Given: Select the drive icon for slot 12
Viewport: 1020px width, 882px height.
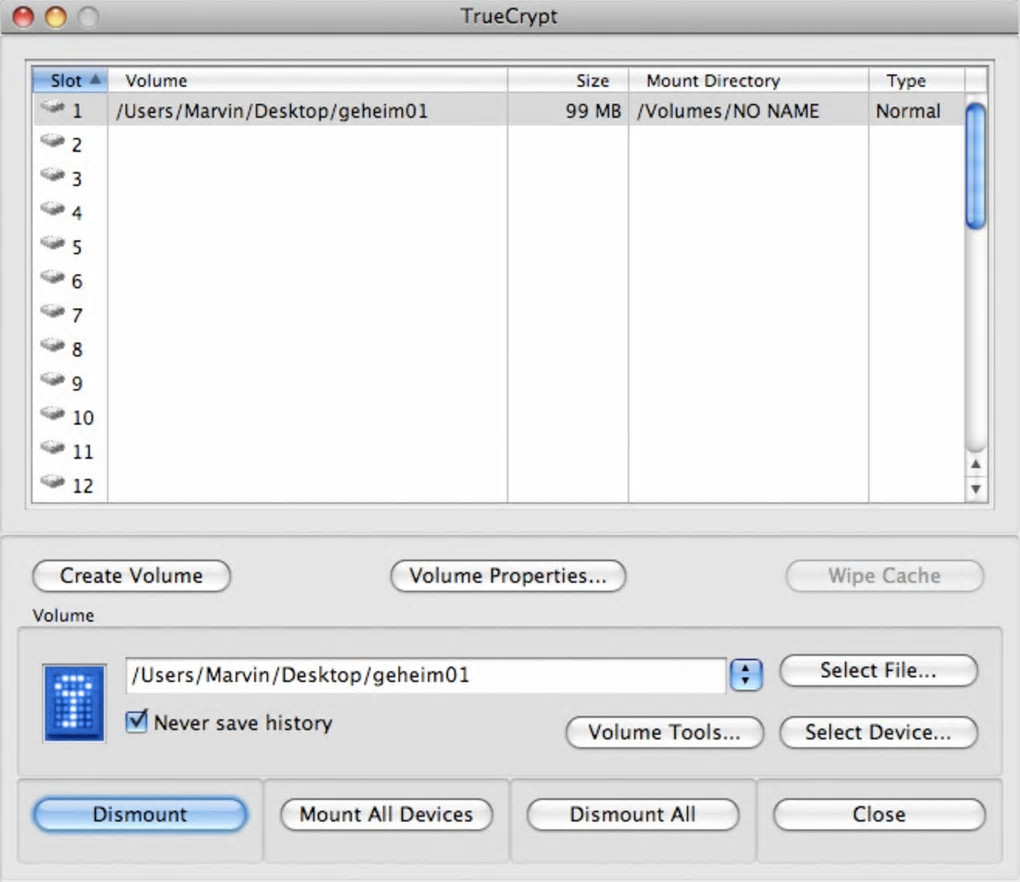Looking at the screenshot, I should (52, 482).
